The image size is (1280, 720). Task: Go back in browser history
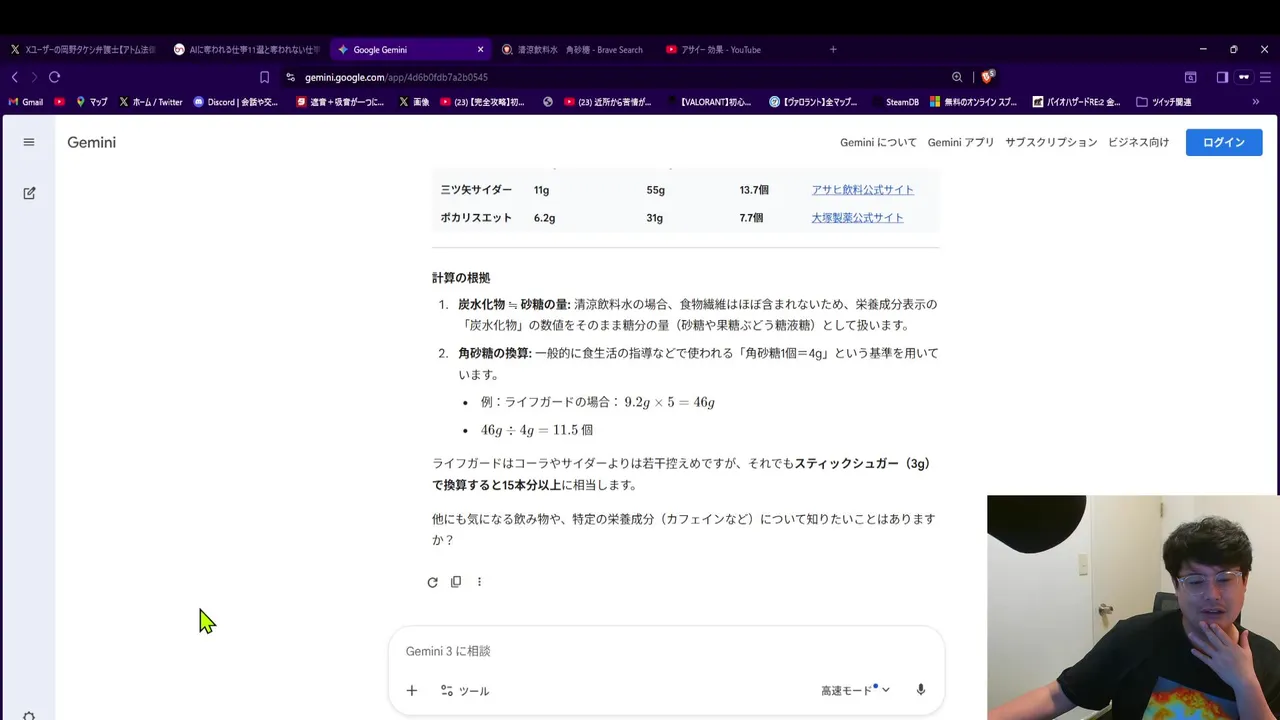[14, 77]
